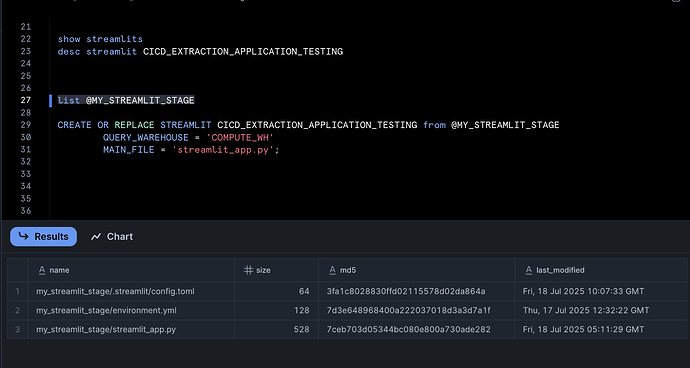The width and height of the screenshot is (690, 368).
Task: Switch to the Results tab
Action: pyautogui.click(x=43, y=236)
